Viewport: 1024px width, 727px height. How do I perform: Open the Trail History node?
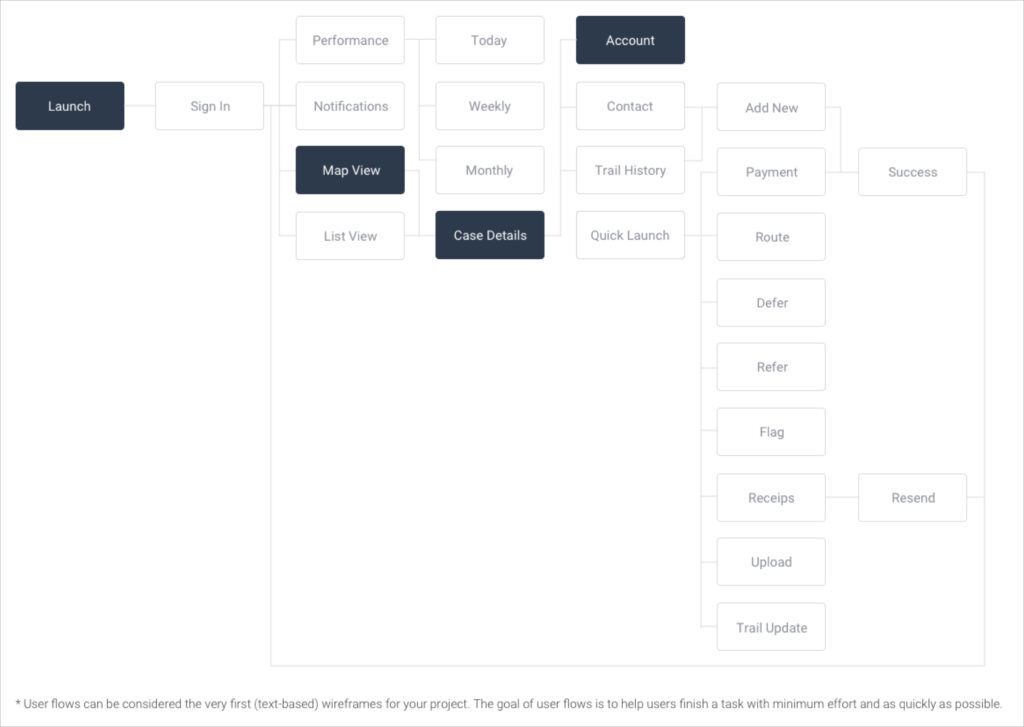click(630, 170)
